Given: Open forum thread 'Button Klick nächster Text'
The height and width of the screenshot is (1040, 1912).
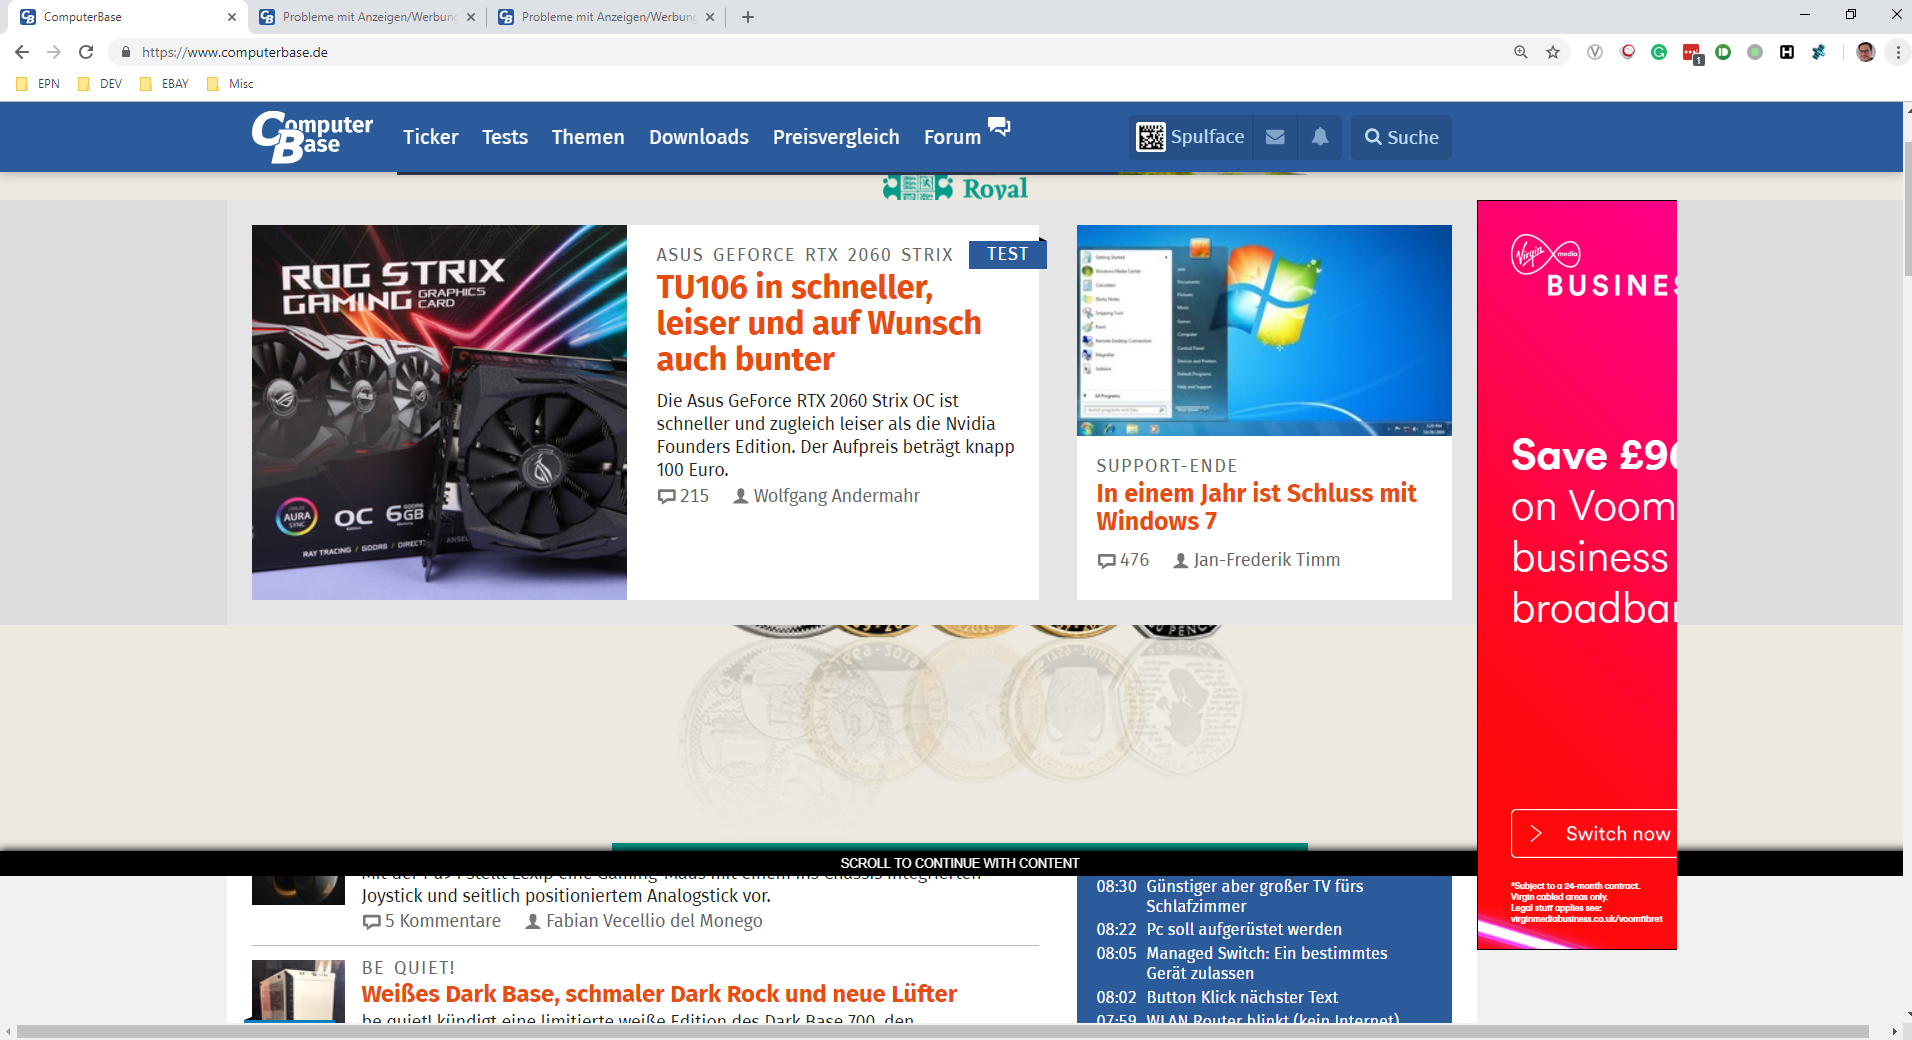Looking at the screenshot, I should coord(1242,997).
